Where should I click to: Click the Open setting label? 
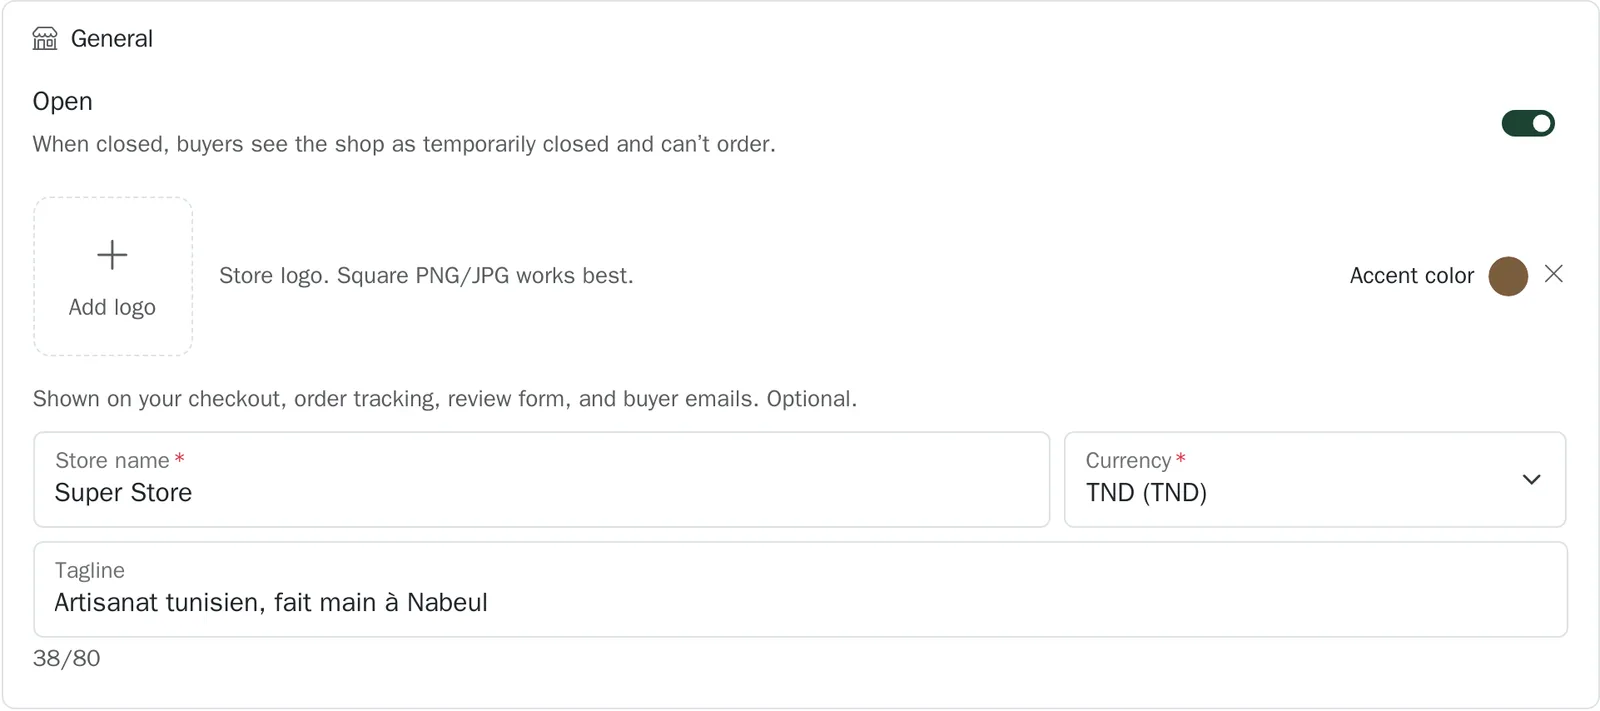62,101
